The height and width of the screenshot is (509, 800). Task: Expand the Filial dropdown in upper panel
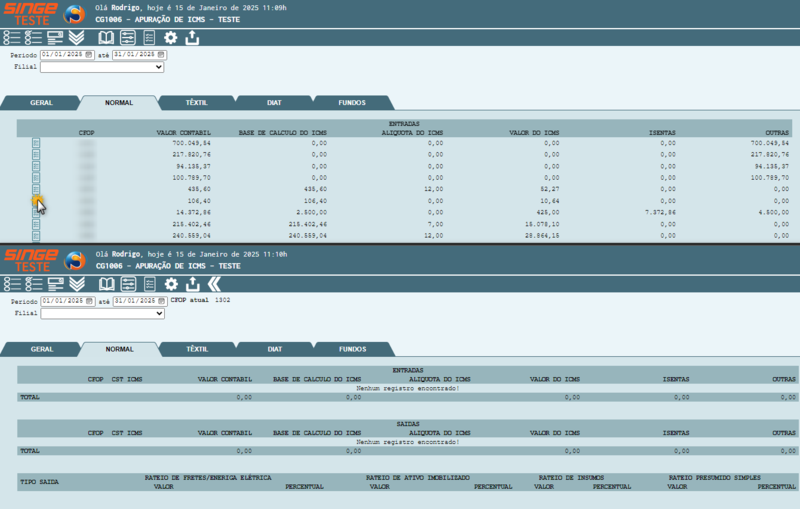click(x=103, y=67)
